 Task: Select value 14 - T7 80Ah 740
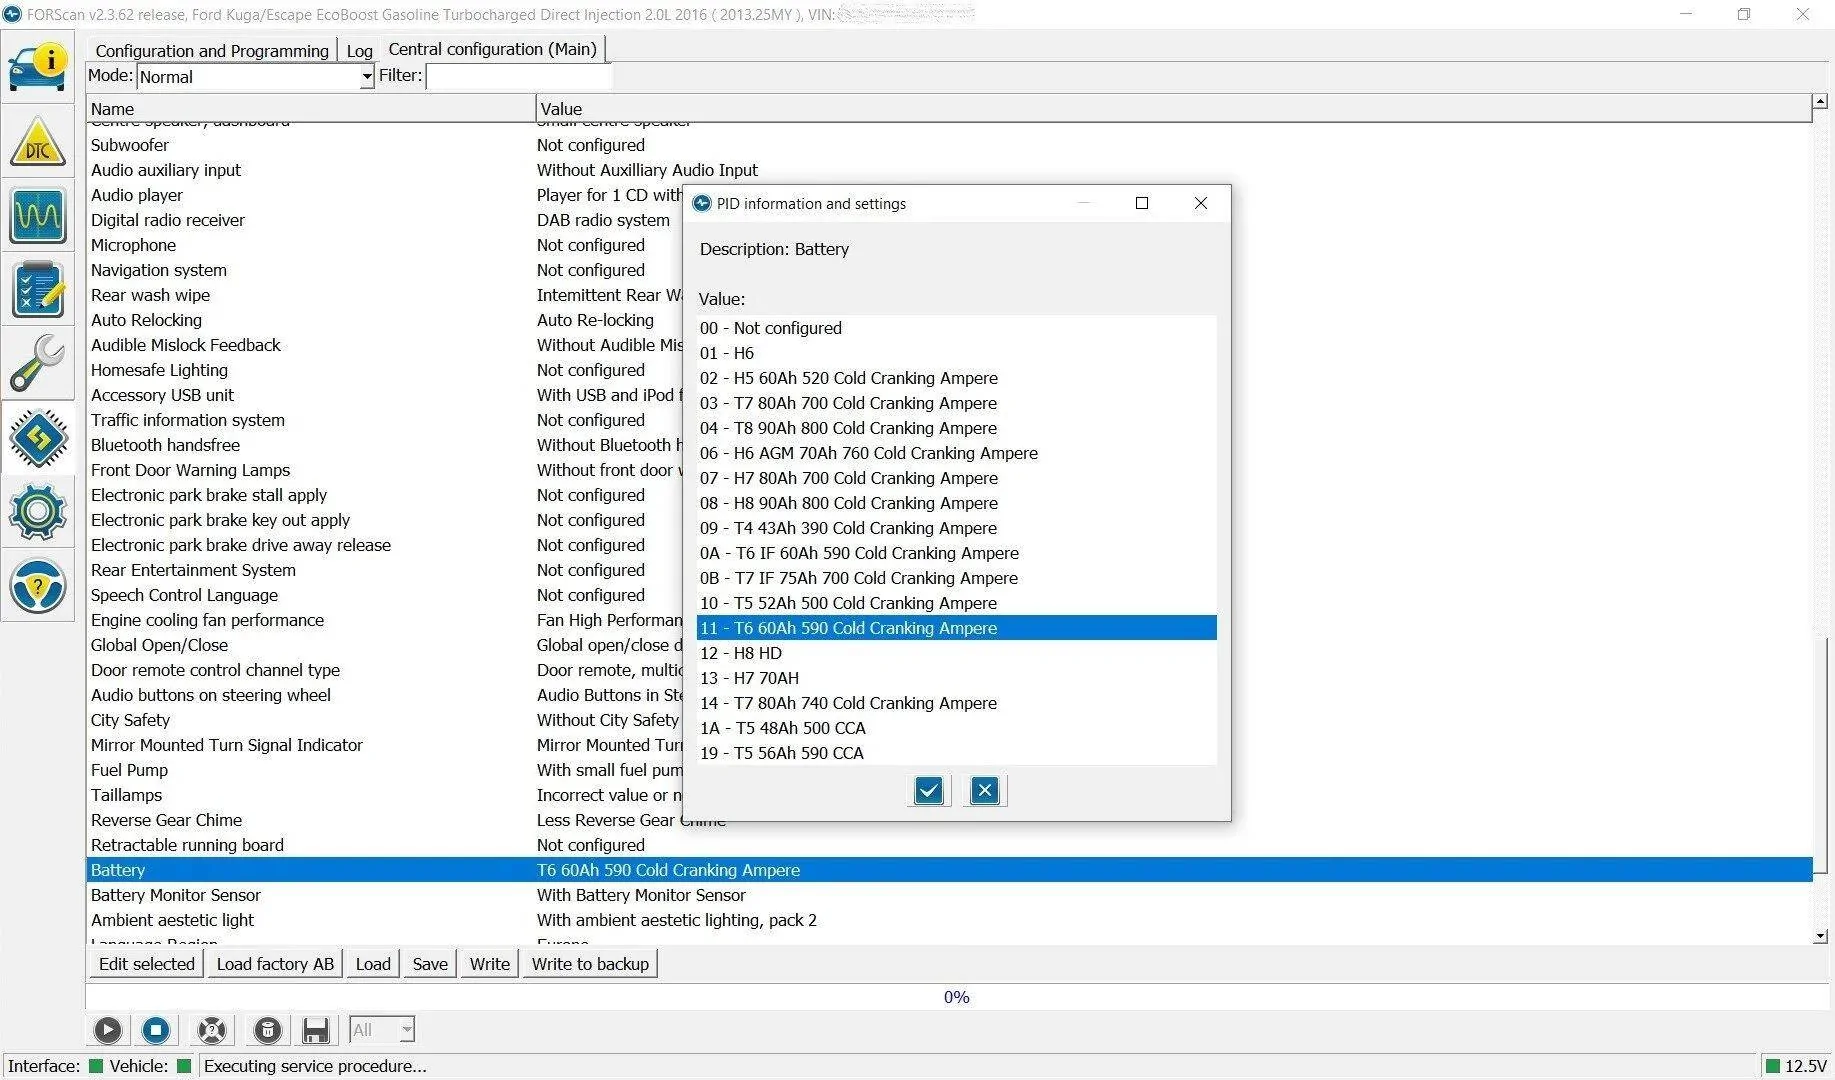956,703
